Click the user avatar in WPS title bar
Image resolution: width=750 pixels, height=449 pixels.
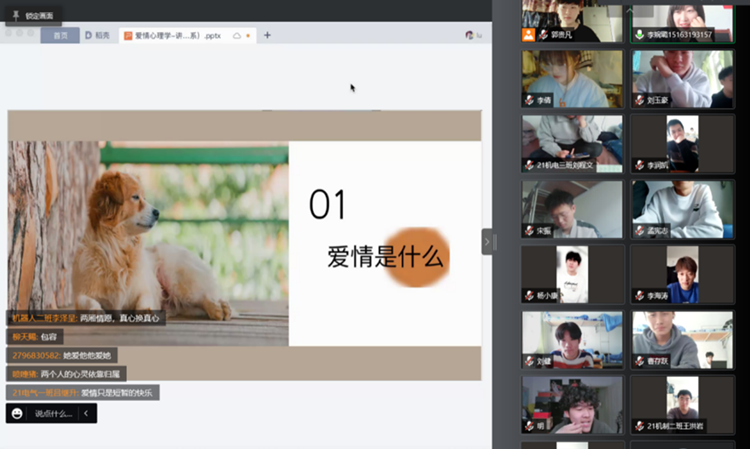click(x=470, y=35)
